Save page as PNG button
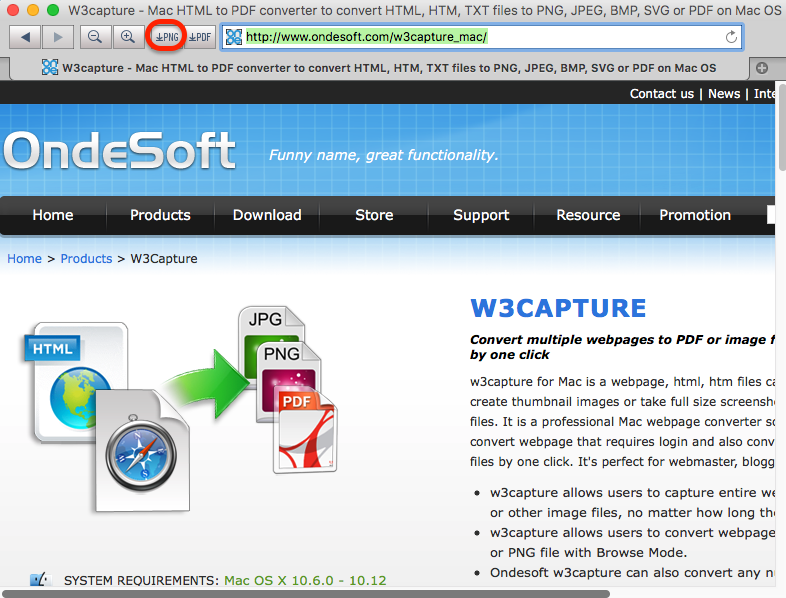786x598 pixels. pyautogui.click(x=166, y=37)
